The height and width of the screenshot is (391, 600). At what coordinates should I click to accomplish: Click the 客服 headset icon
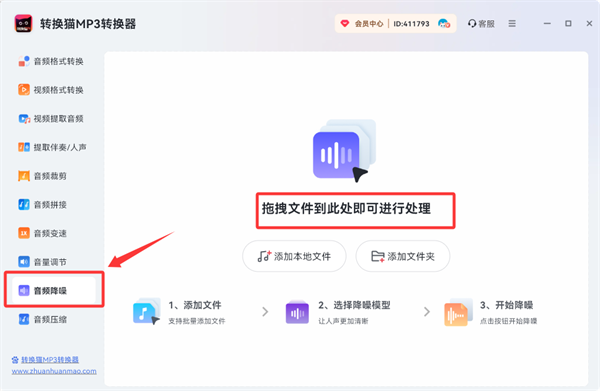click(x=472, y=24)
